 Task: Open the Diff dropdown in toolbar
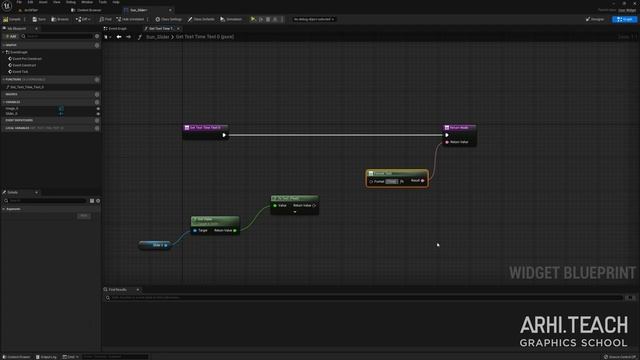click(83, 19)
